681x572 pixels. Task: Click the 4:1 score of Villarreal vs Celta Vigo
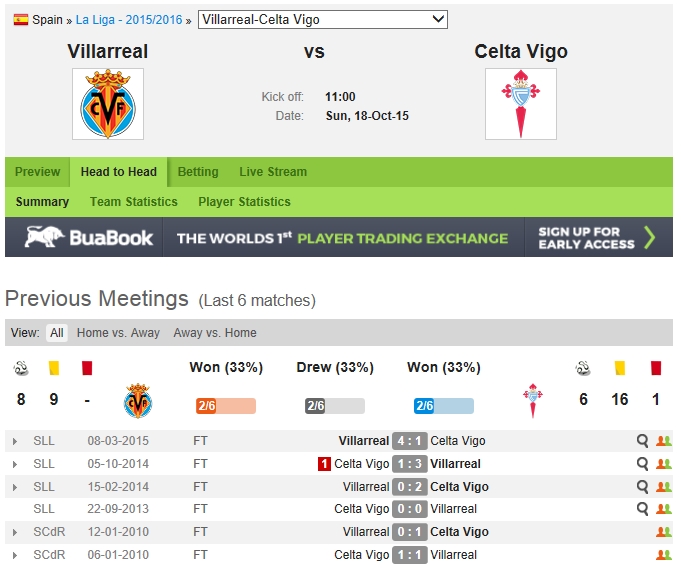pyautogui.click(x=410, y=441)
